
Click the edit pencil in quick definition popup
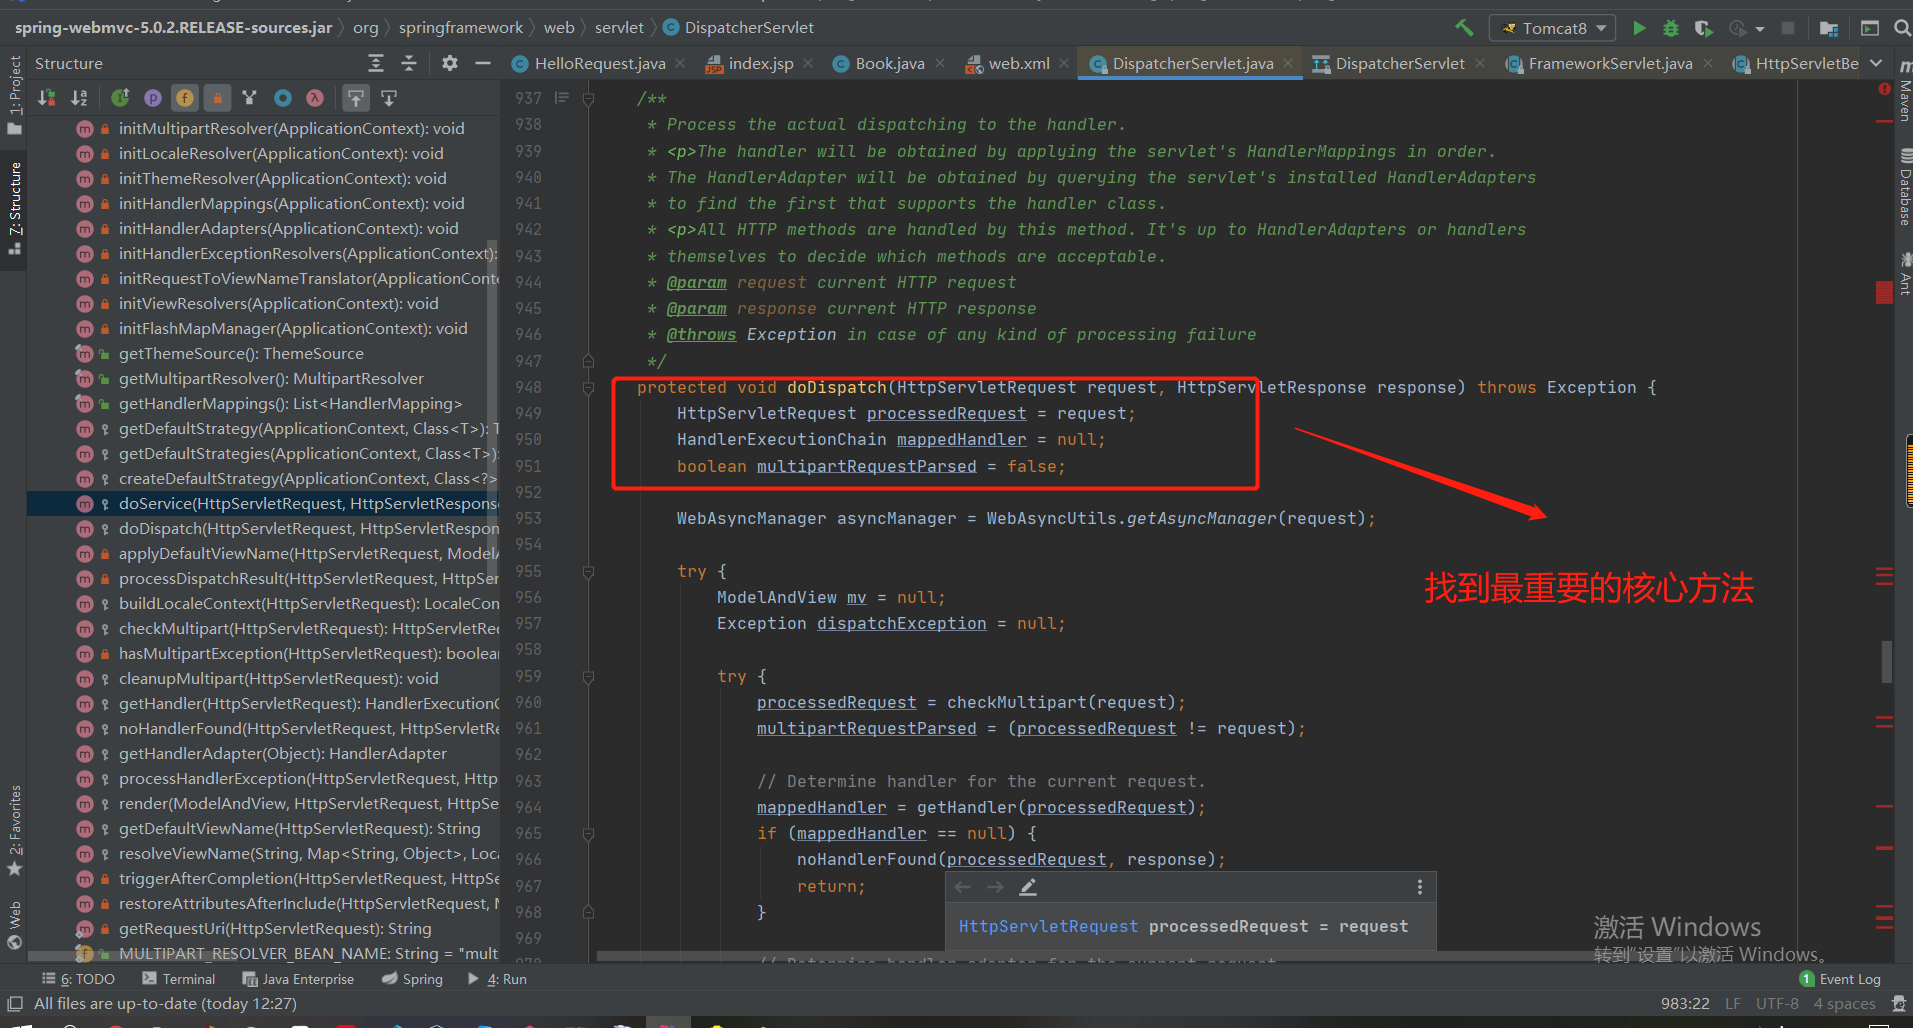pyautogui.click(x=1027, y=887)
